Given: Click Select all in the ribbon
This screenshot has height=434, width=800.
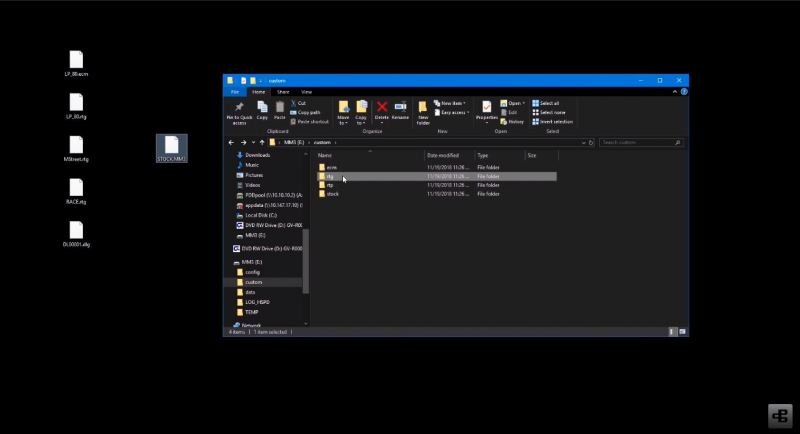Looking at the screenshot, I should click(548, 103).
